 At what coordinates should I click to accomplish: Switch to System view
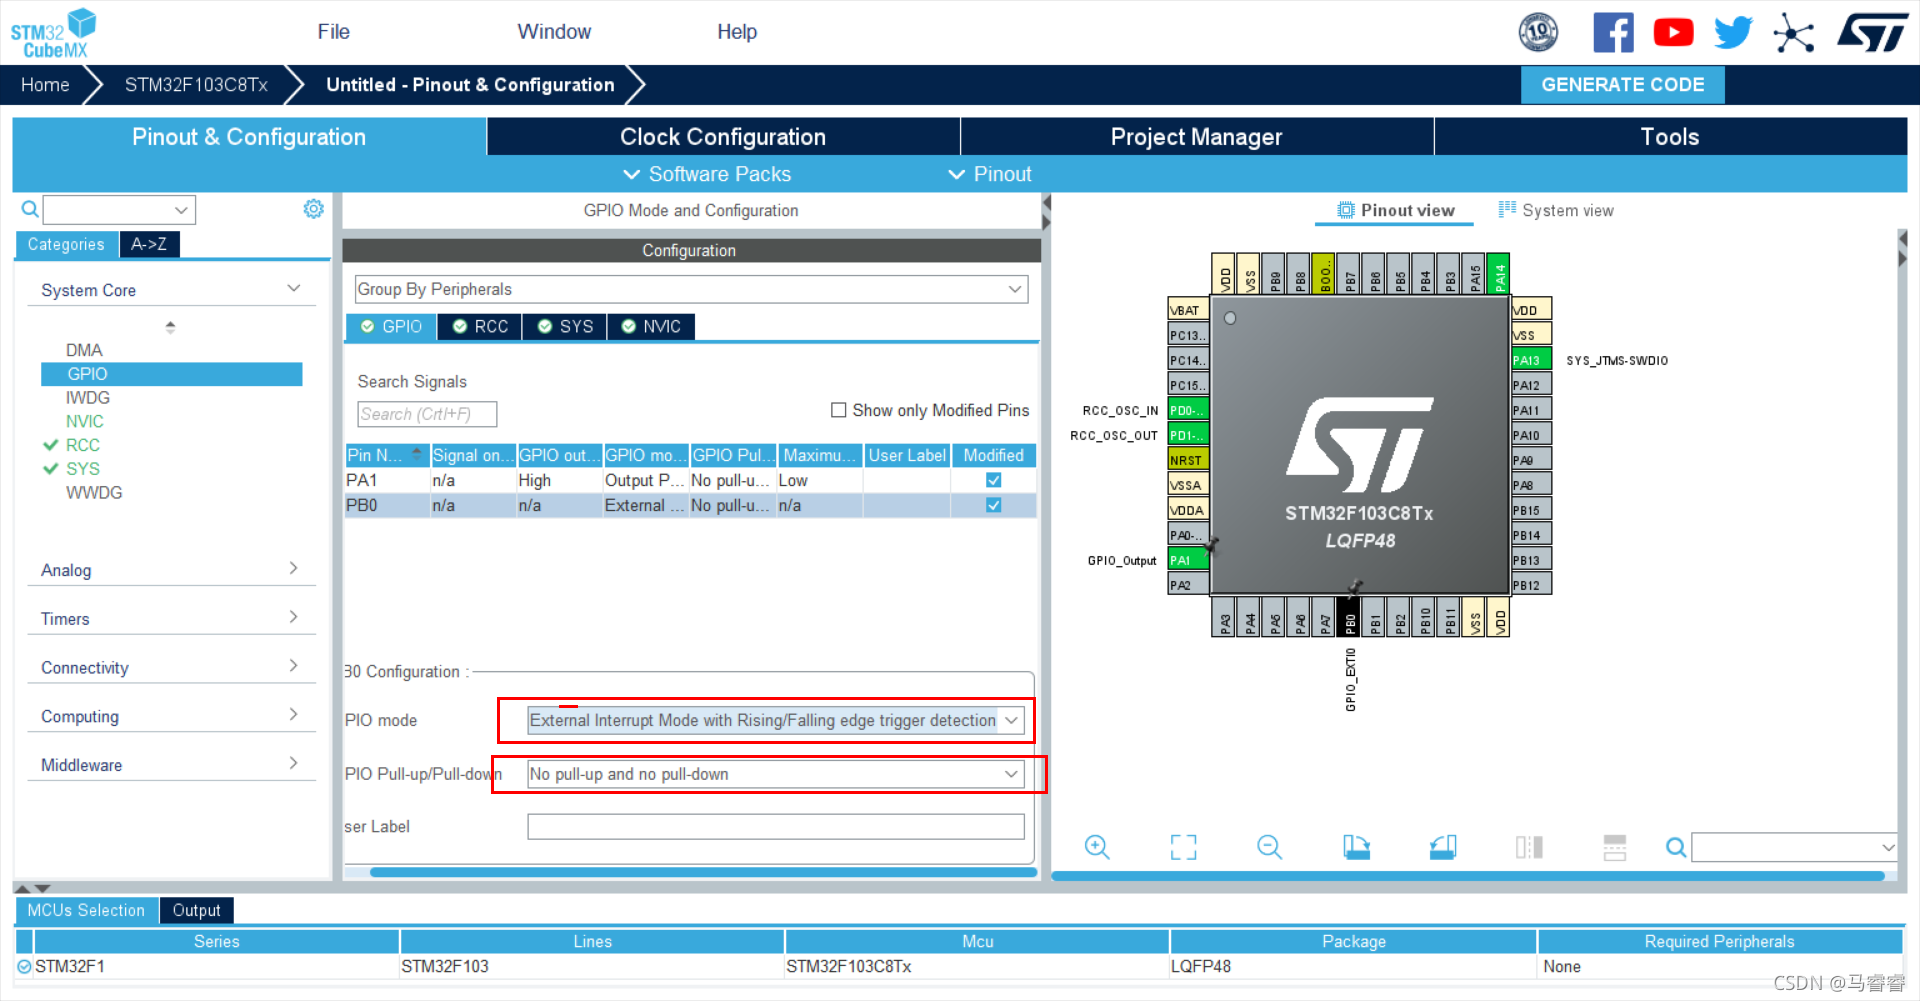click(x=1556, y=210)
